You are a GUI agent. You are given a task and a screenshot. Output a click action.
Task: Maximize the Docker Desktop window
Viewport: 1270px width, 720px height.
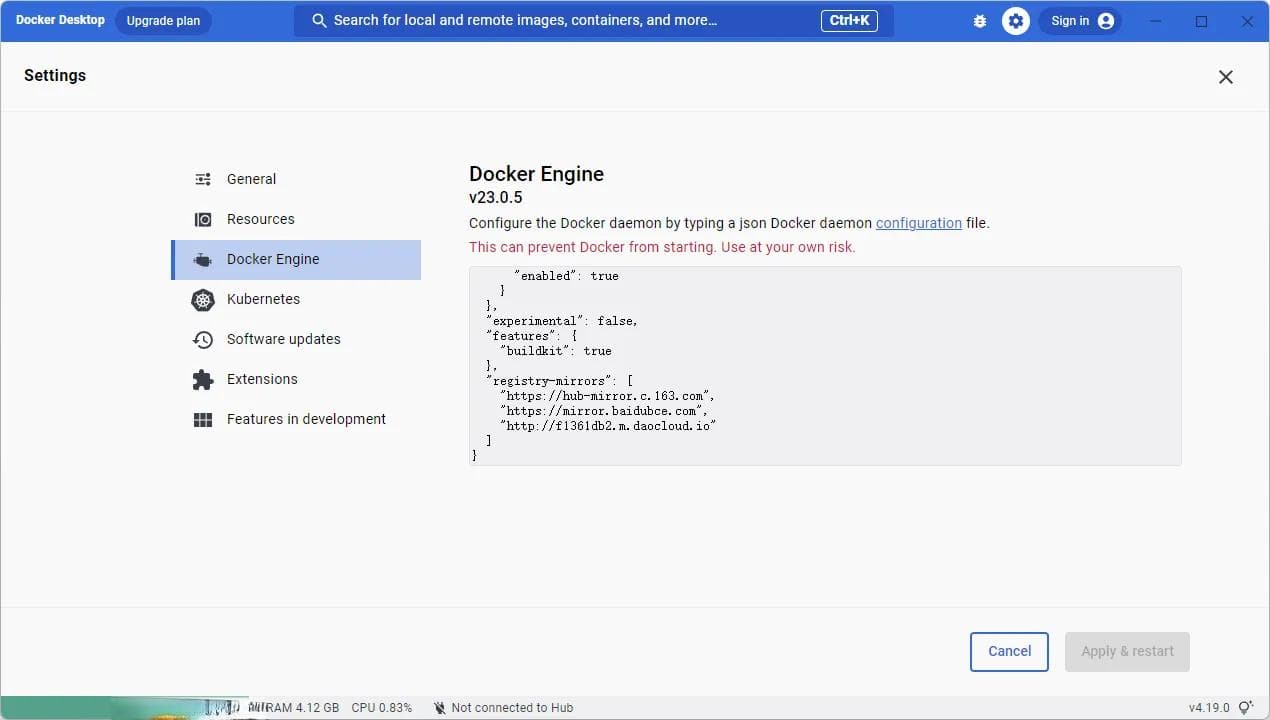pyautogui.click(x=1202, y=21)
